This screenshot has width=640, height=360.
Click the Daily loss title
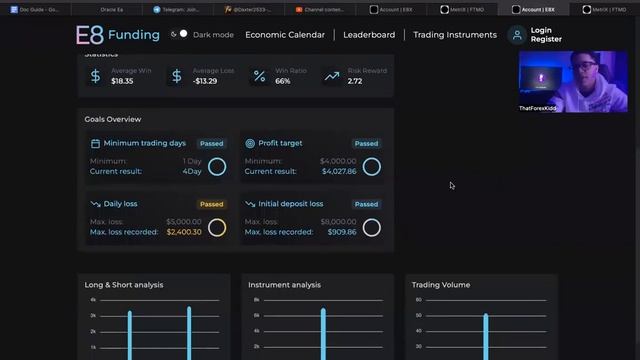[120, 204]
